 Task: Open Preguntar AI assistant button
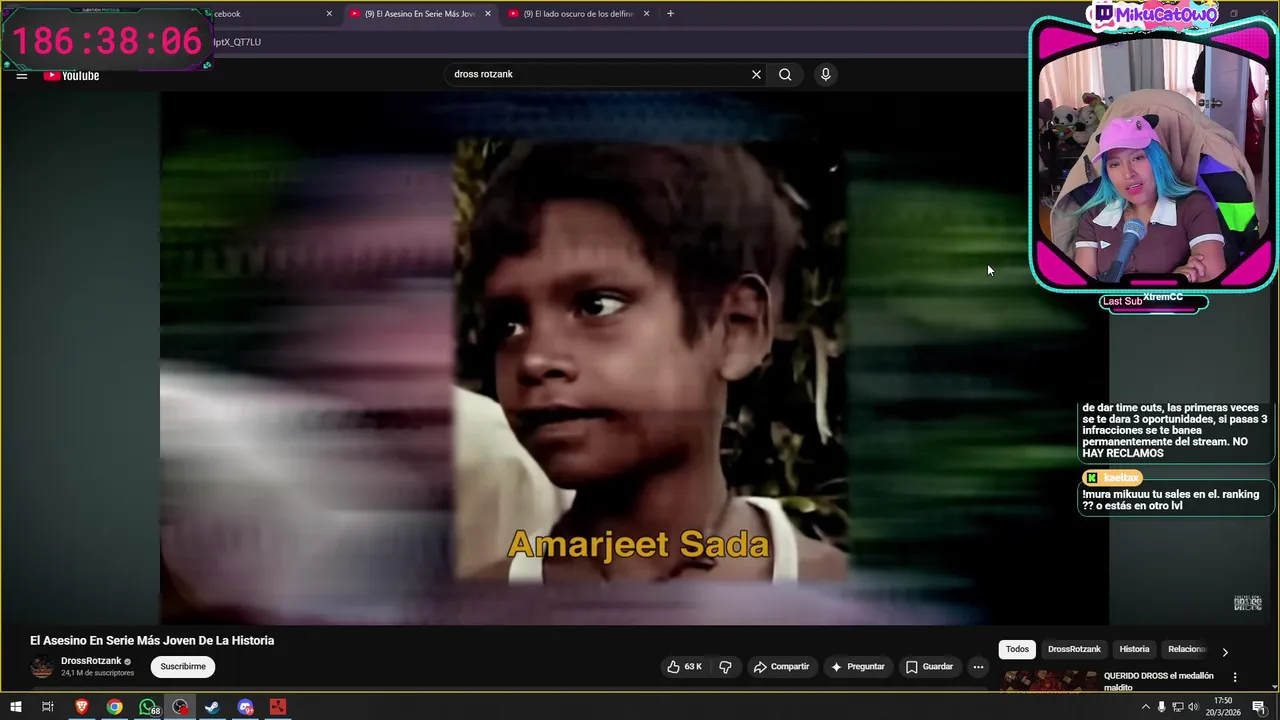click(857, 667)
